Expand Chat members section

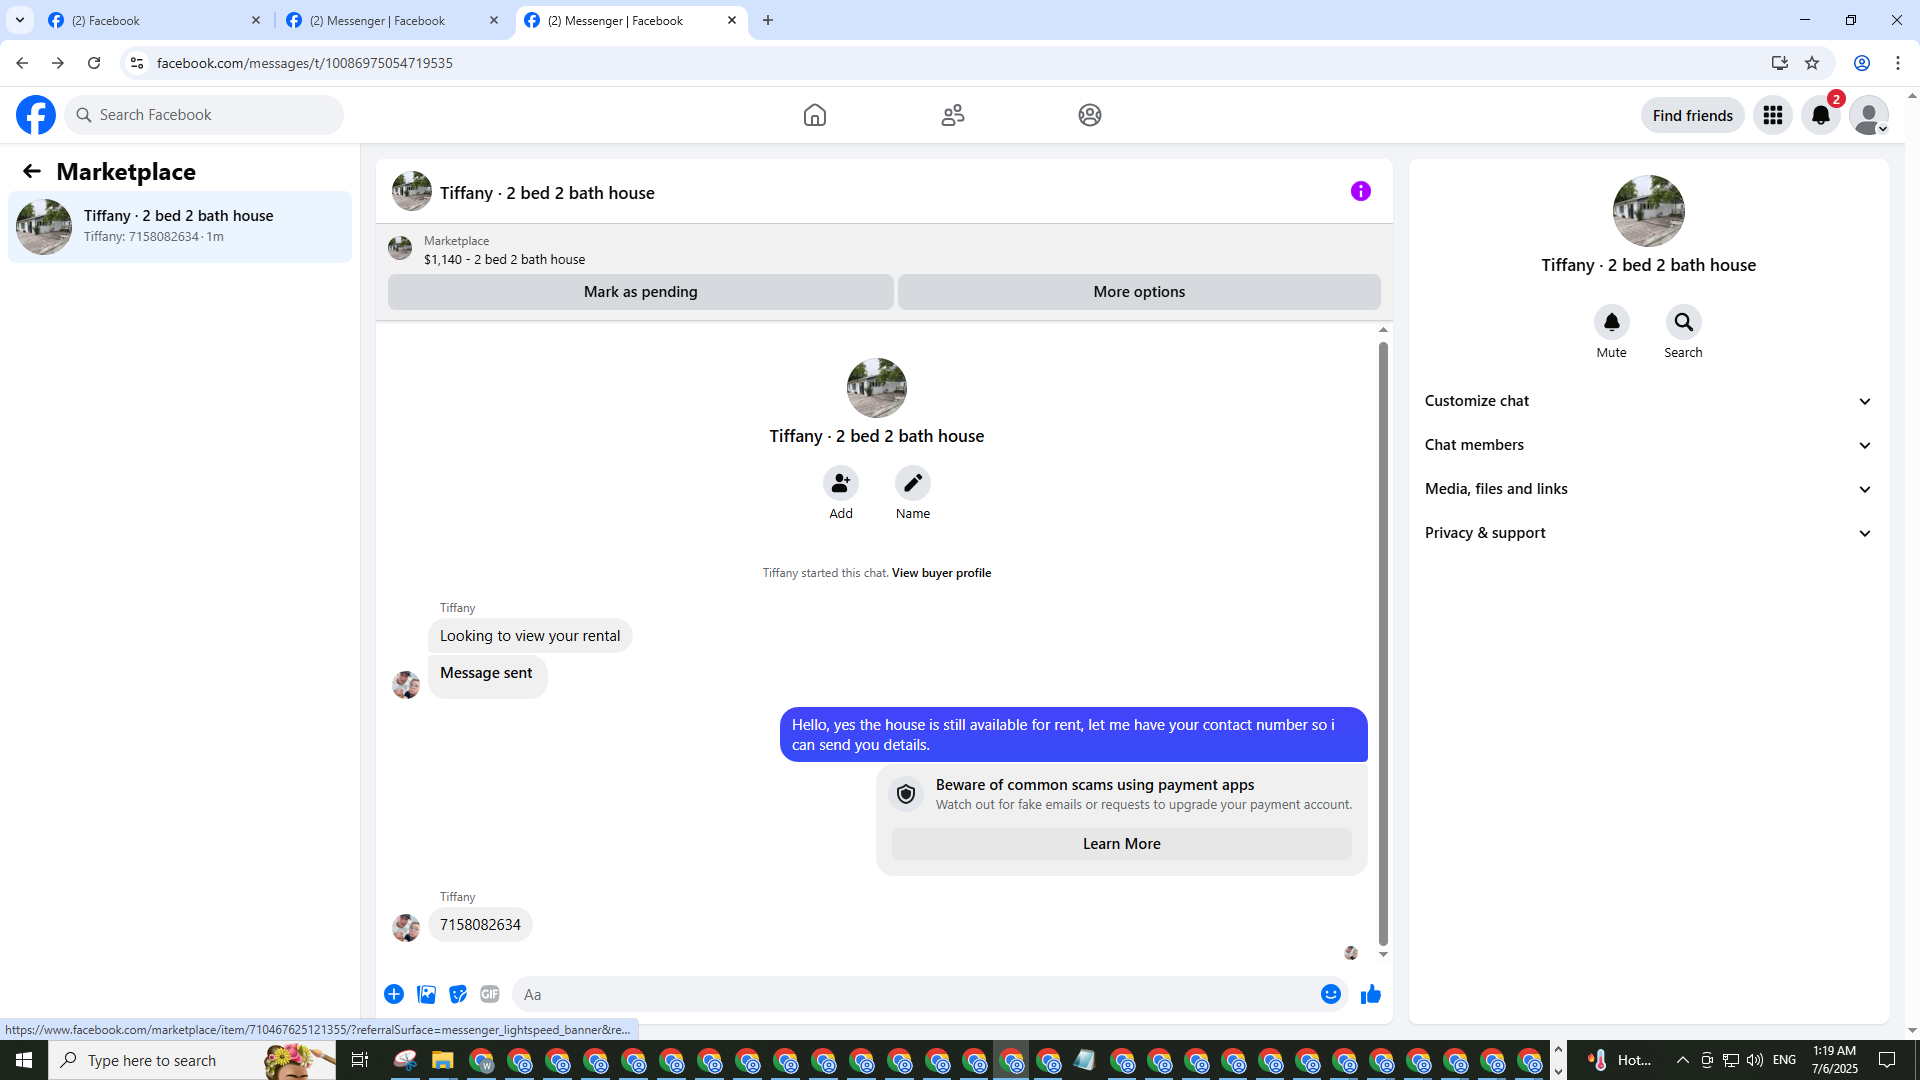tap(1647, 445)
